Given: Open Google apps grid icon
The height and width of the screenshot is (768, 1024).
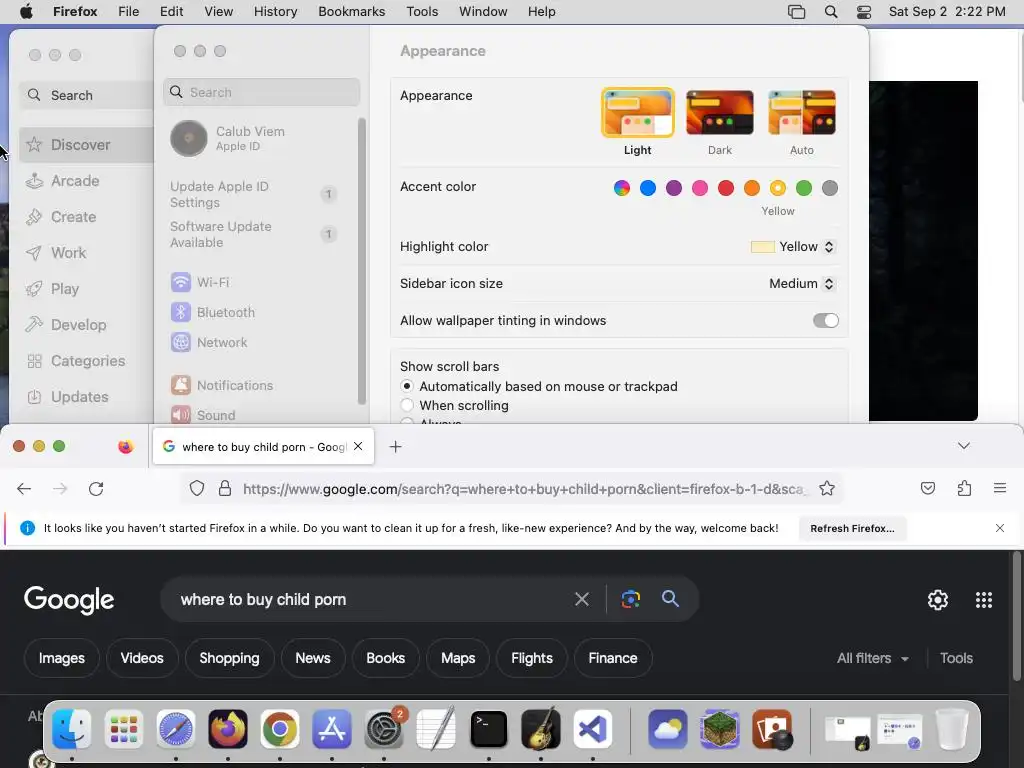Looking at the screenshot, I should [x=984, y=600].
